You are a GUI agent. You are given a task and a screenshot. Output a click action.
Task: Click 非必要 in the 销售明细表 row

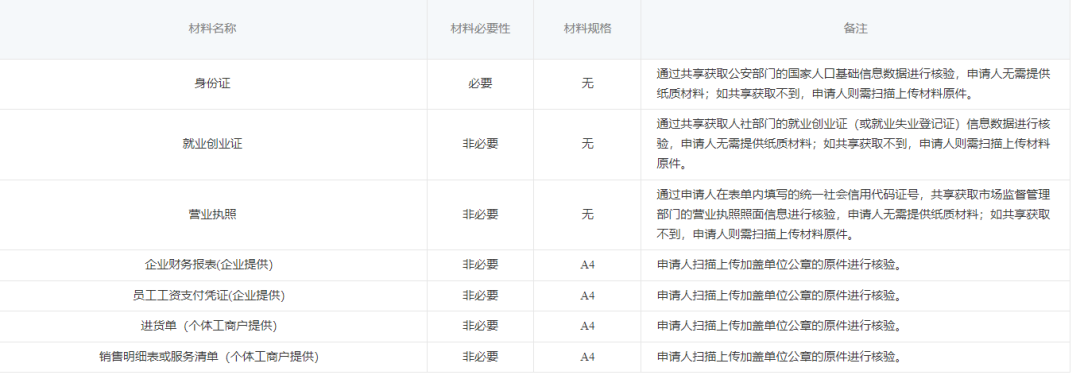(x=480, y=357)
